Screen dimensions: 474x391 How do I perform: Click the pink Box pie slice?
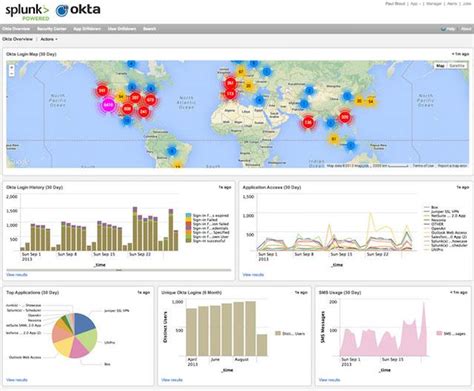click(79, 349)
